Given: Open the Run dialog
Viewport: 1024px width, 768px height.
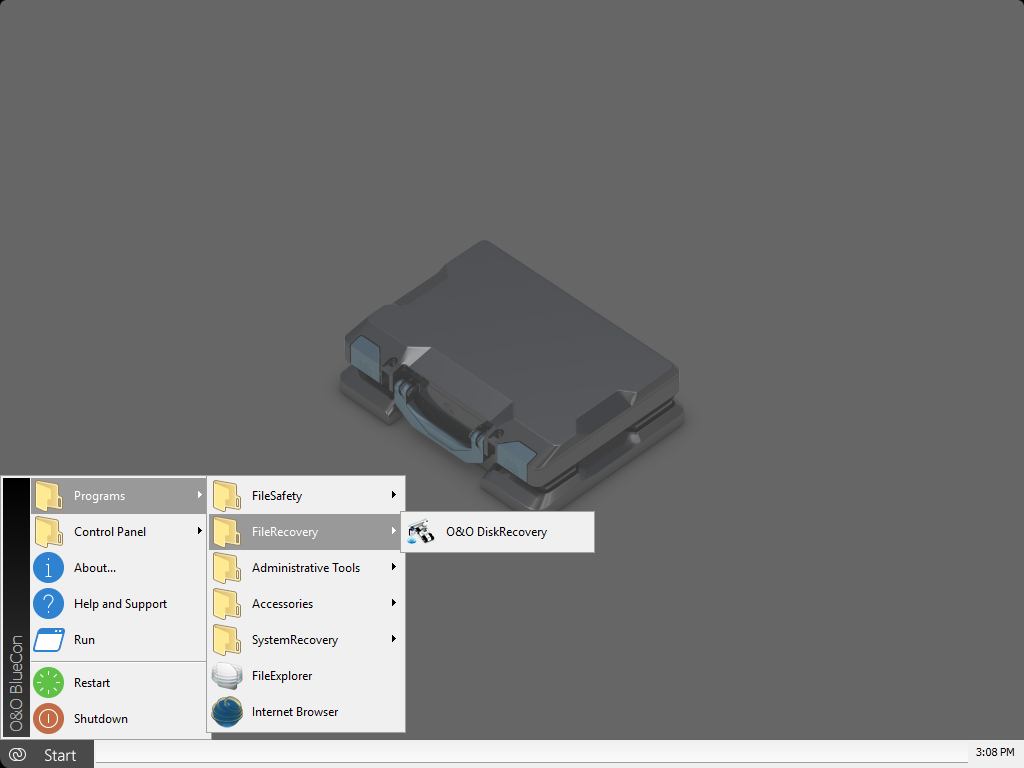Looking at the screenshot, I should pos(119,639).
